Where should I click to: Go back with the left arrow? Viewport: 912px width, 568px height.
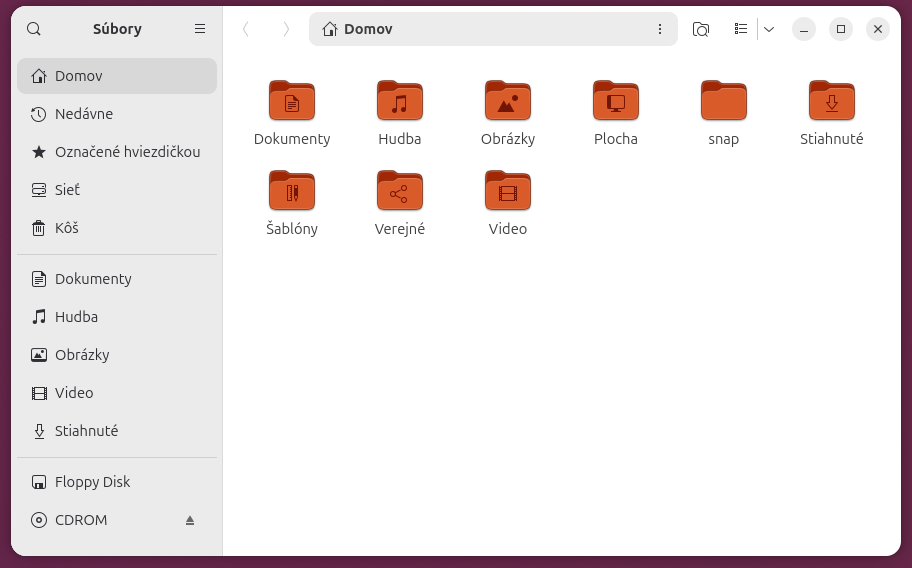[x=245, y=29]
